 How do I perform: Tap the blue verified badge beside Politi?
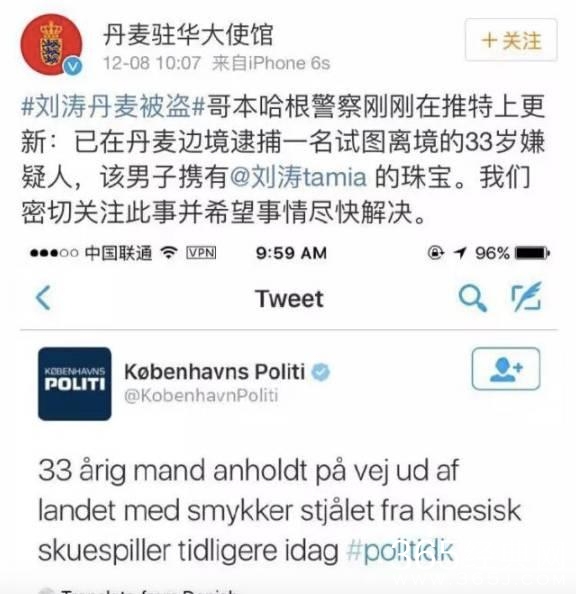pos(321,372)
